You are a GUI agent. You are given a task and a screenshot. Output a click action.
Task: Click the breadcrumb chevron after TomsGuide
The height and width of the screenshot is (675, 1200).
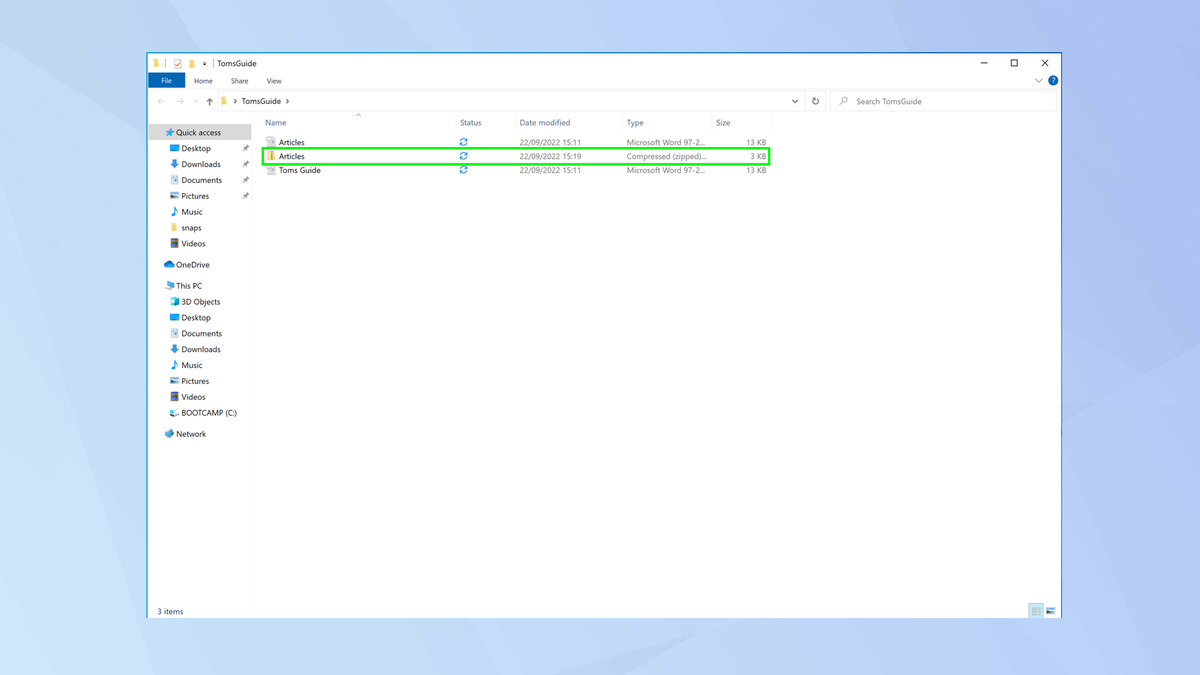(287, 101)
